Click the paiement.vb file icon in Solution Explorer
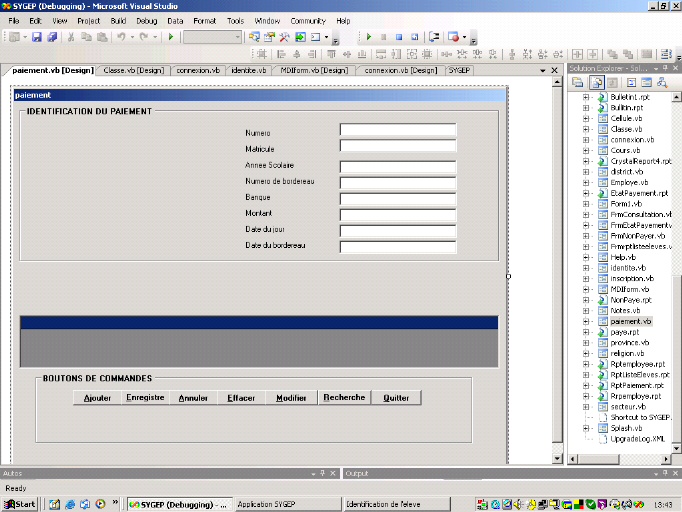 [x=603, y=322]
